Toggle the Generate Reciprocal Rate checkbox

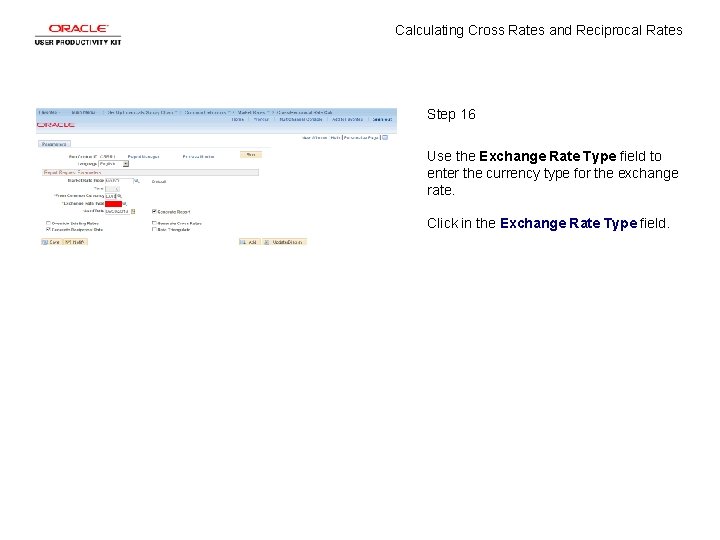tap(48, 229)
